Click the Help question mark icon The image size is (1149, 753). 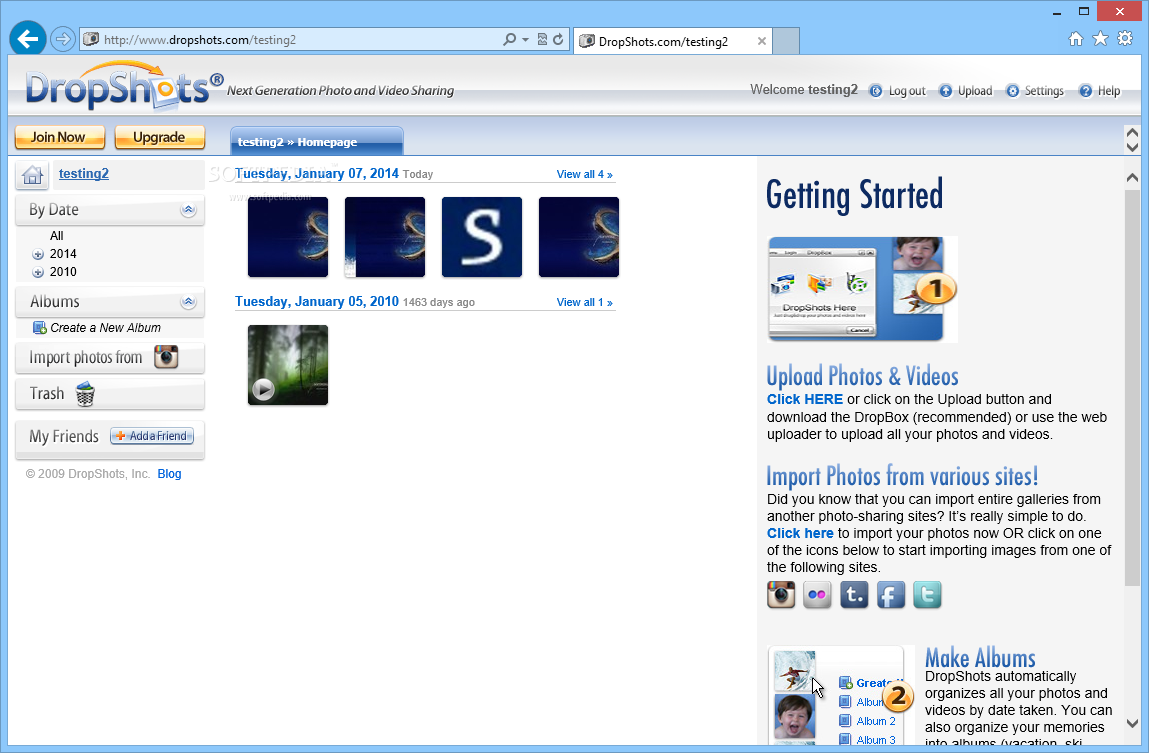[1085, 91]
